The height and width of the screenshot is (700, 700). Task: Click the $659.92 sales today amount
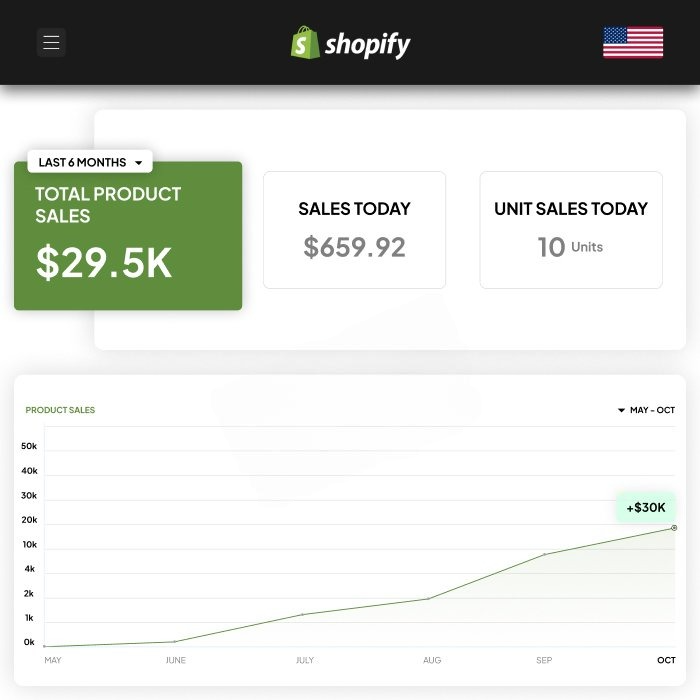point(354,247)
